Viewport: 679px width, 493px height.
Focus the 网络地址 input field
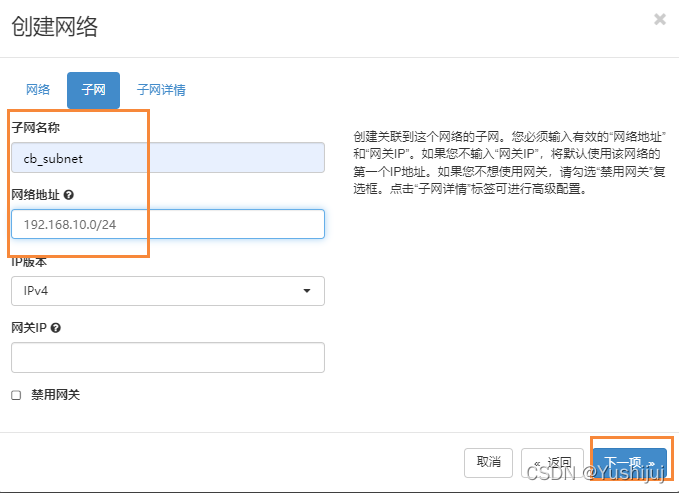(168, 224)
